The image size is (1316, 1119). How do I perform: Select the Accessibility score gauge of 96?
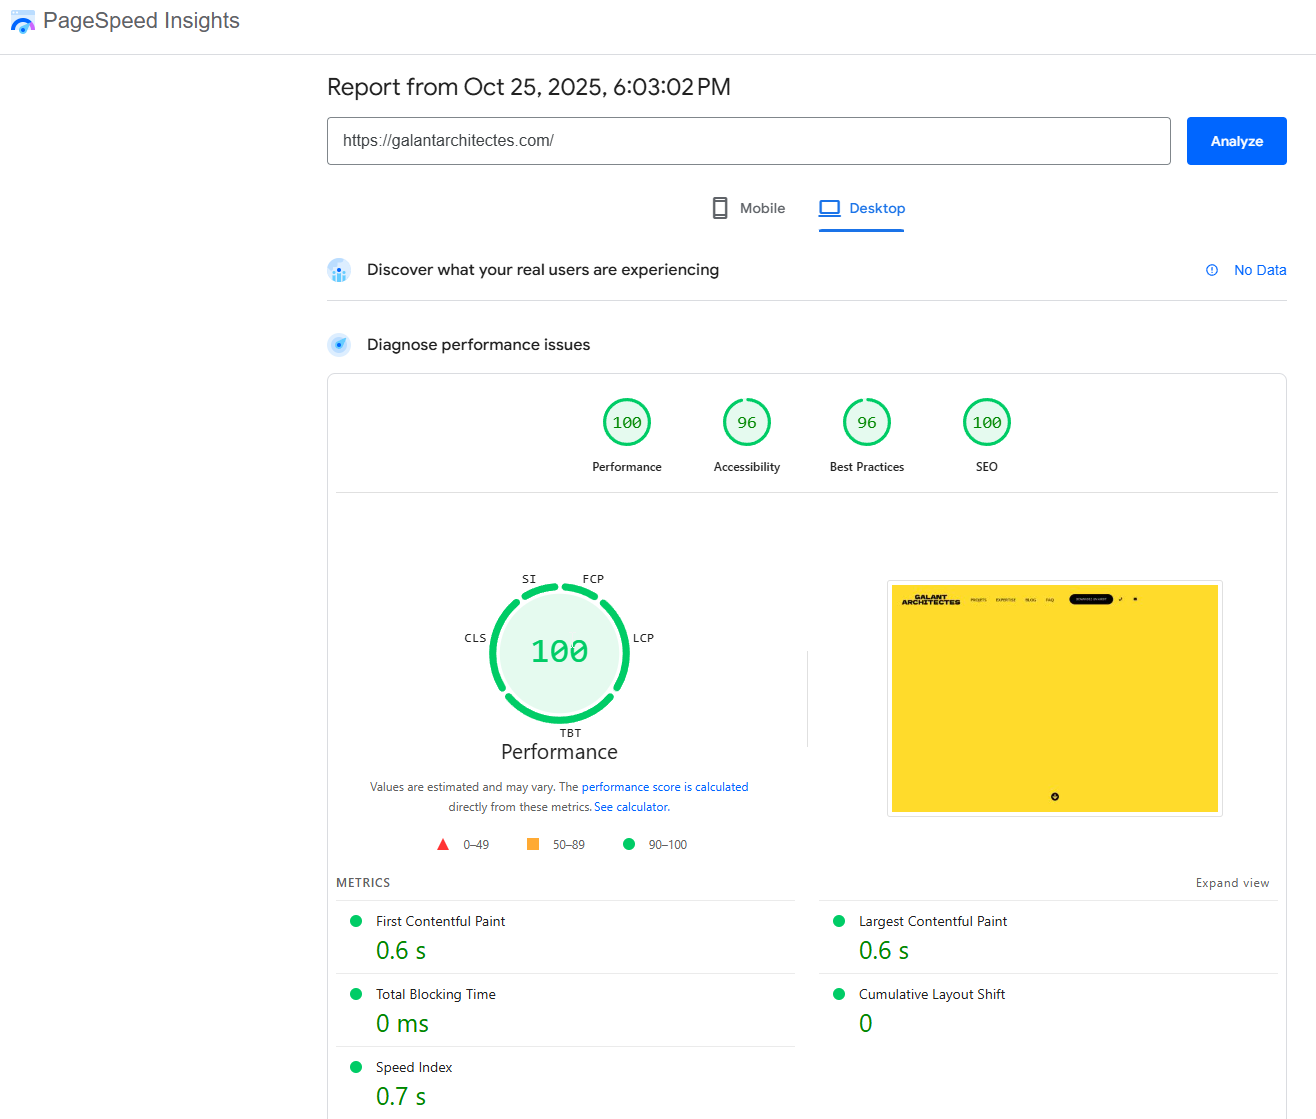[747, 423]
